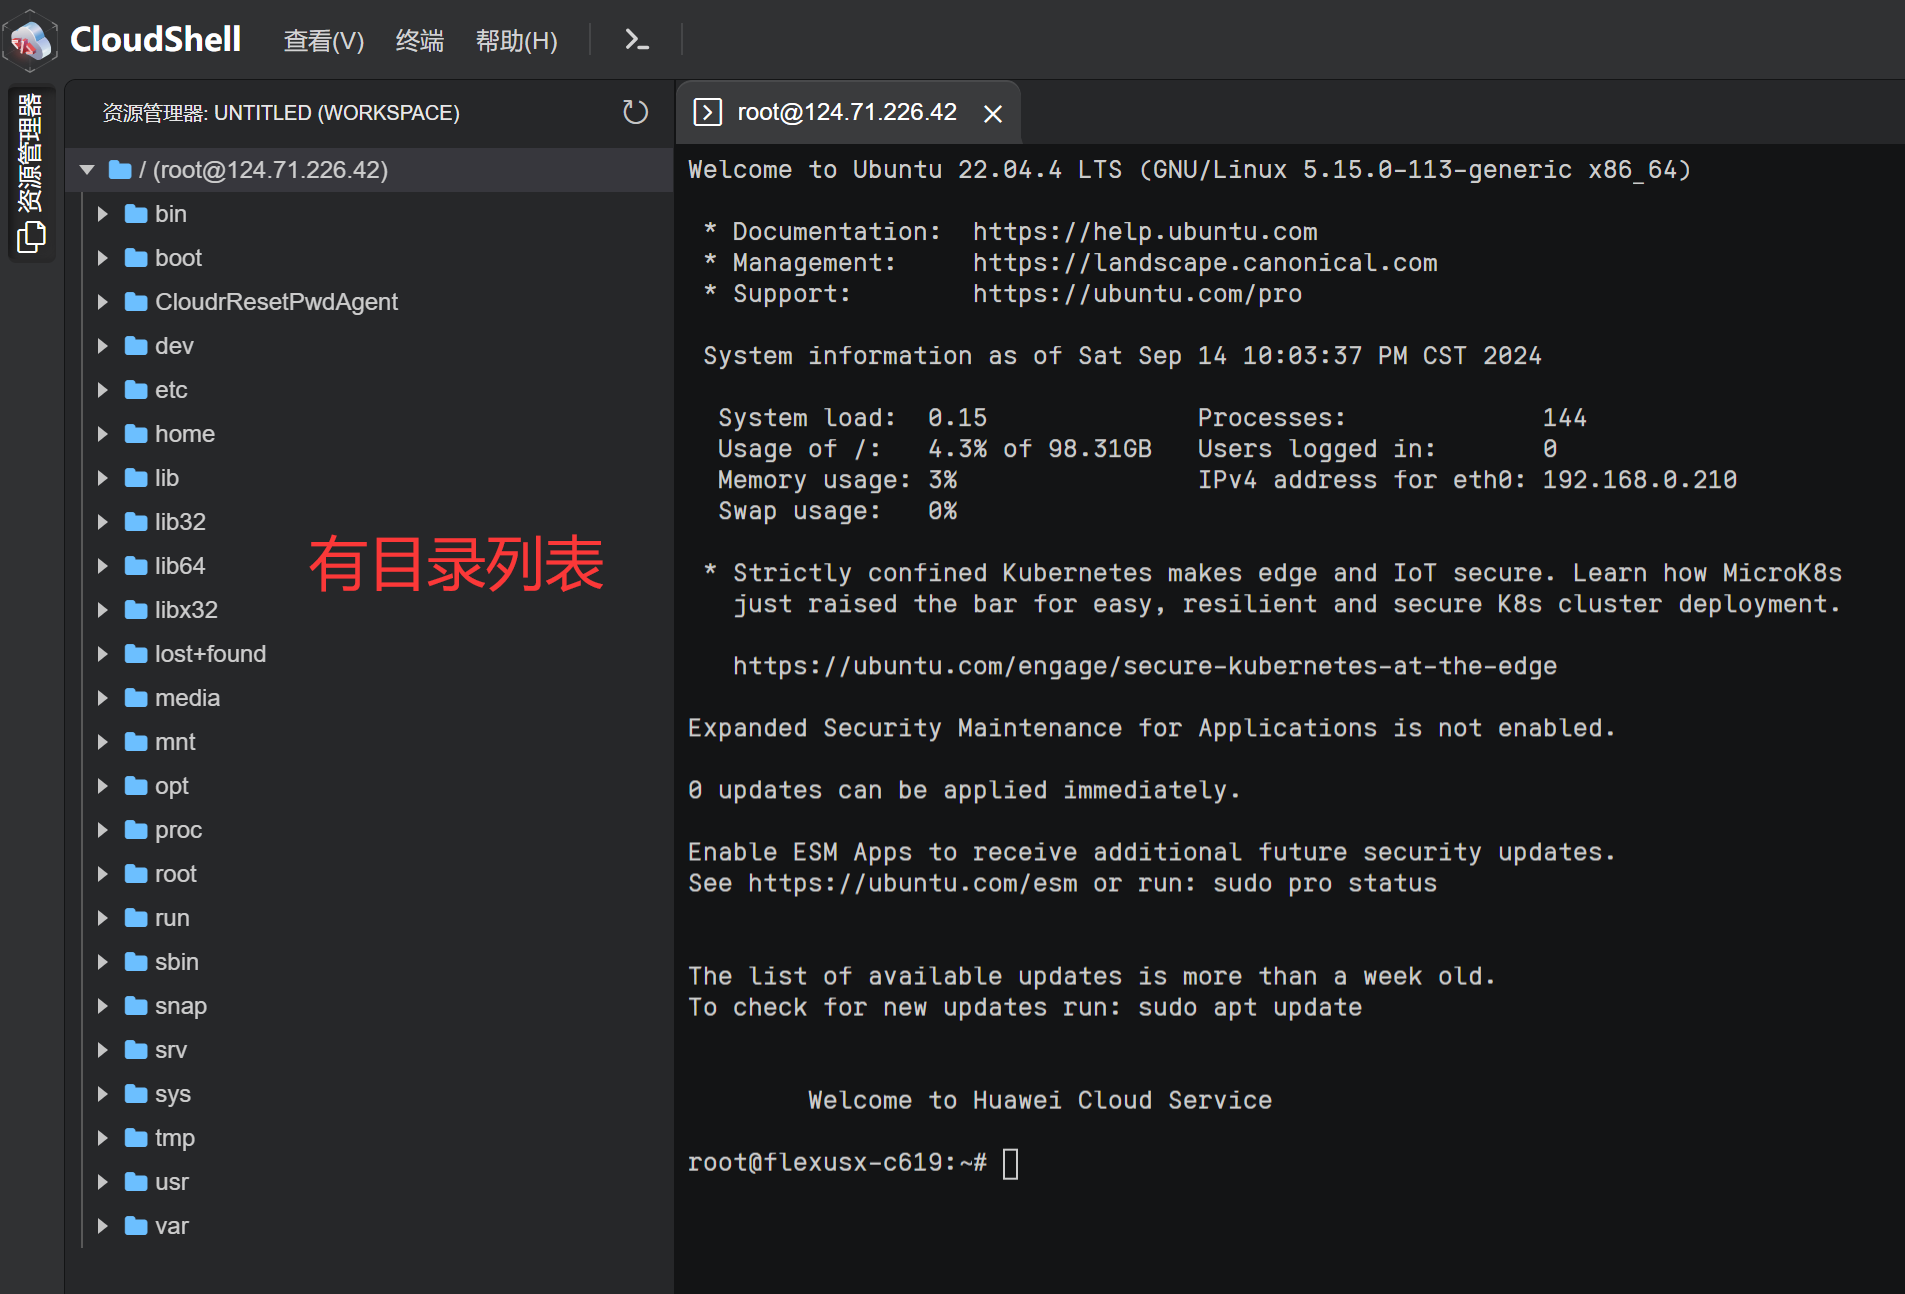The width and height of the screenshot is (1905, 1294).
Task: Click the var folder icon
Action: point(136,1226)
